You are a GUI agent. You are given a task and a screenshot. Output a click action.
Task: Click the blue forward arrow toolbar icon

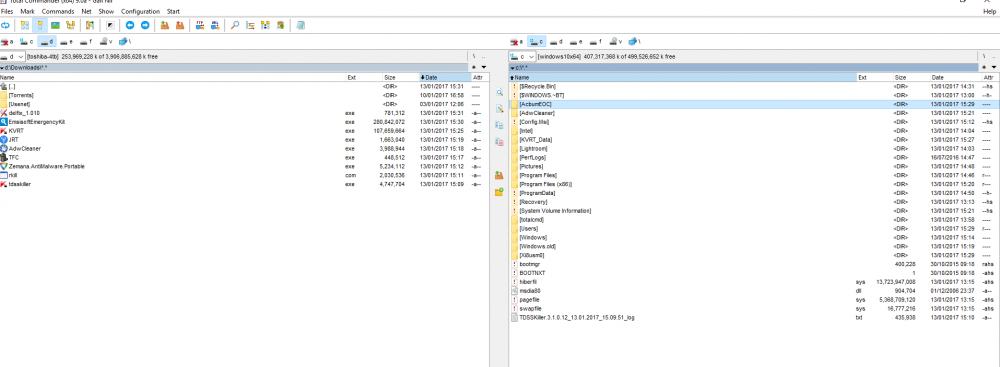145,26
